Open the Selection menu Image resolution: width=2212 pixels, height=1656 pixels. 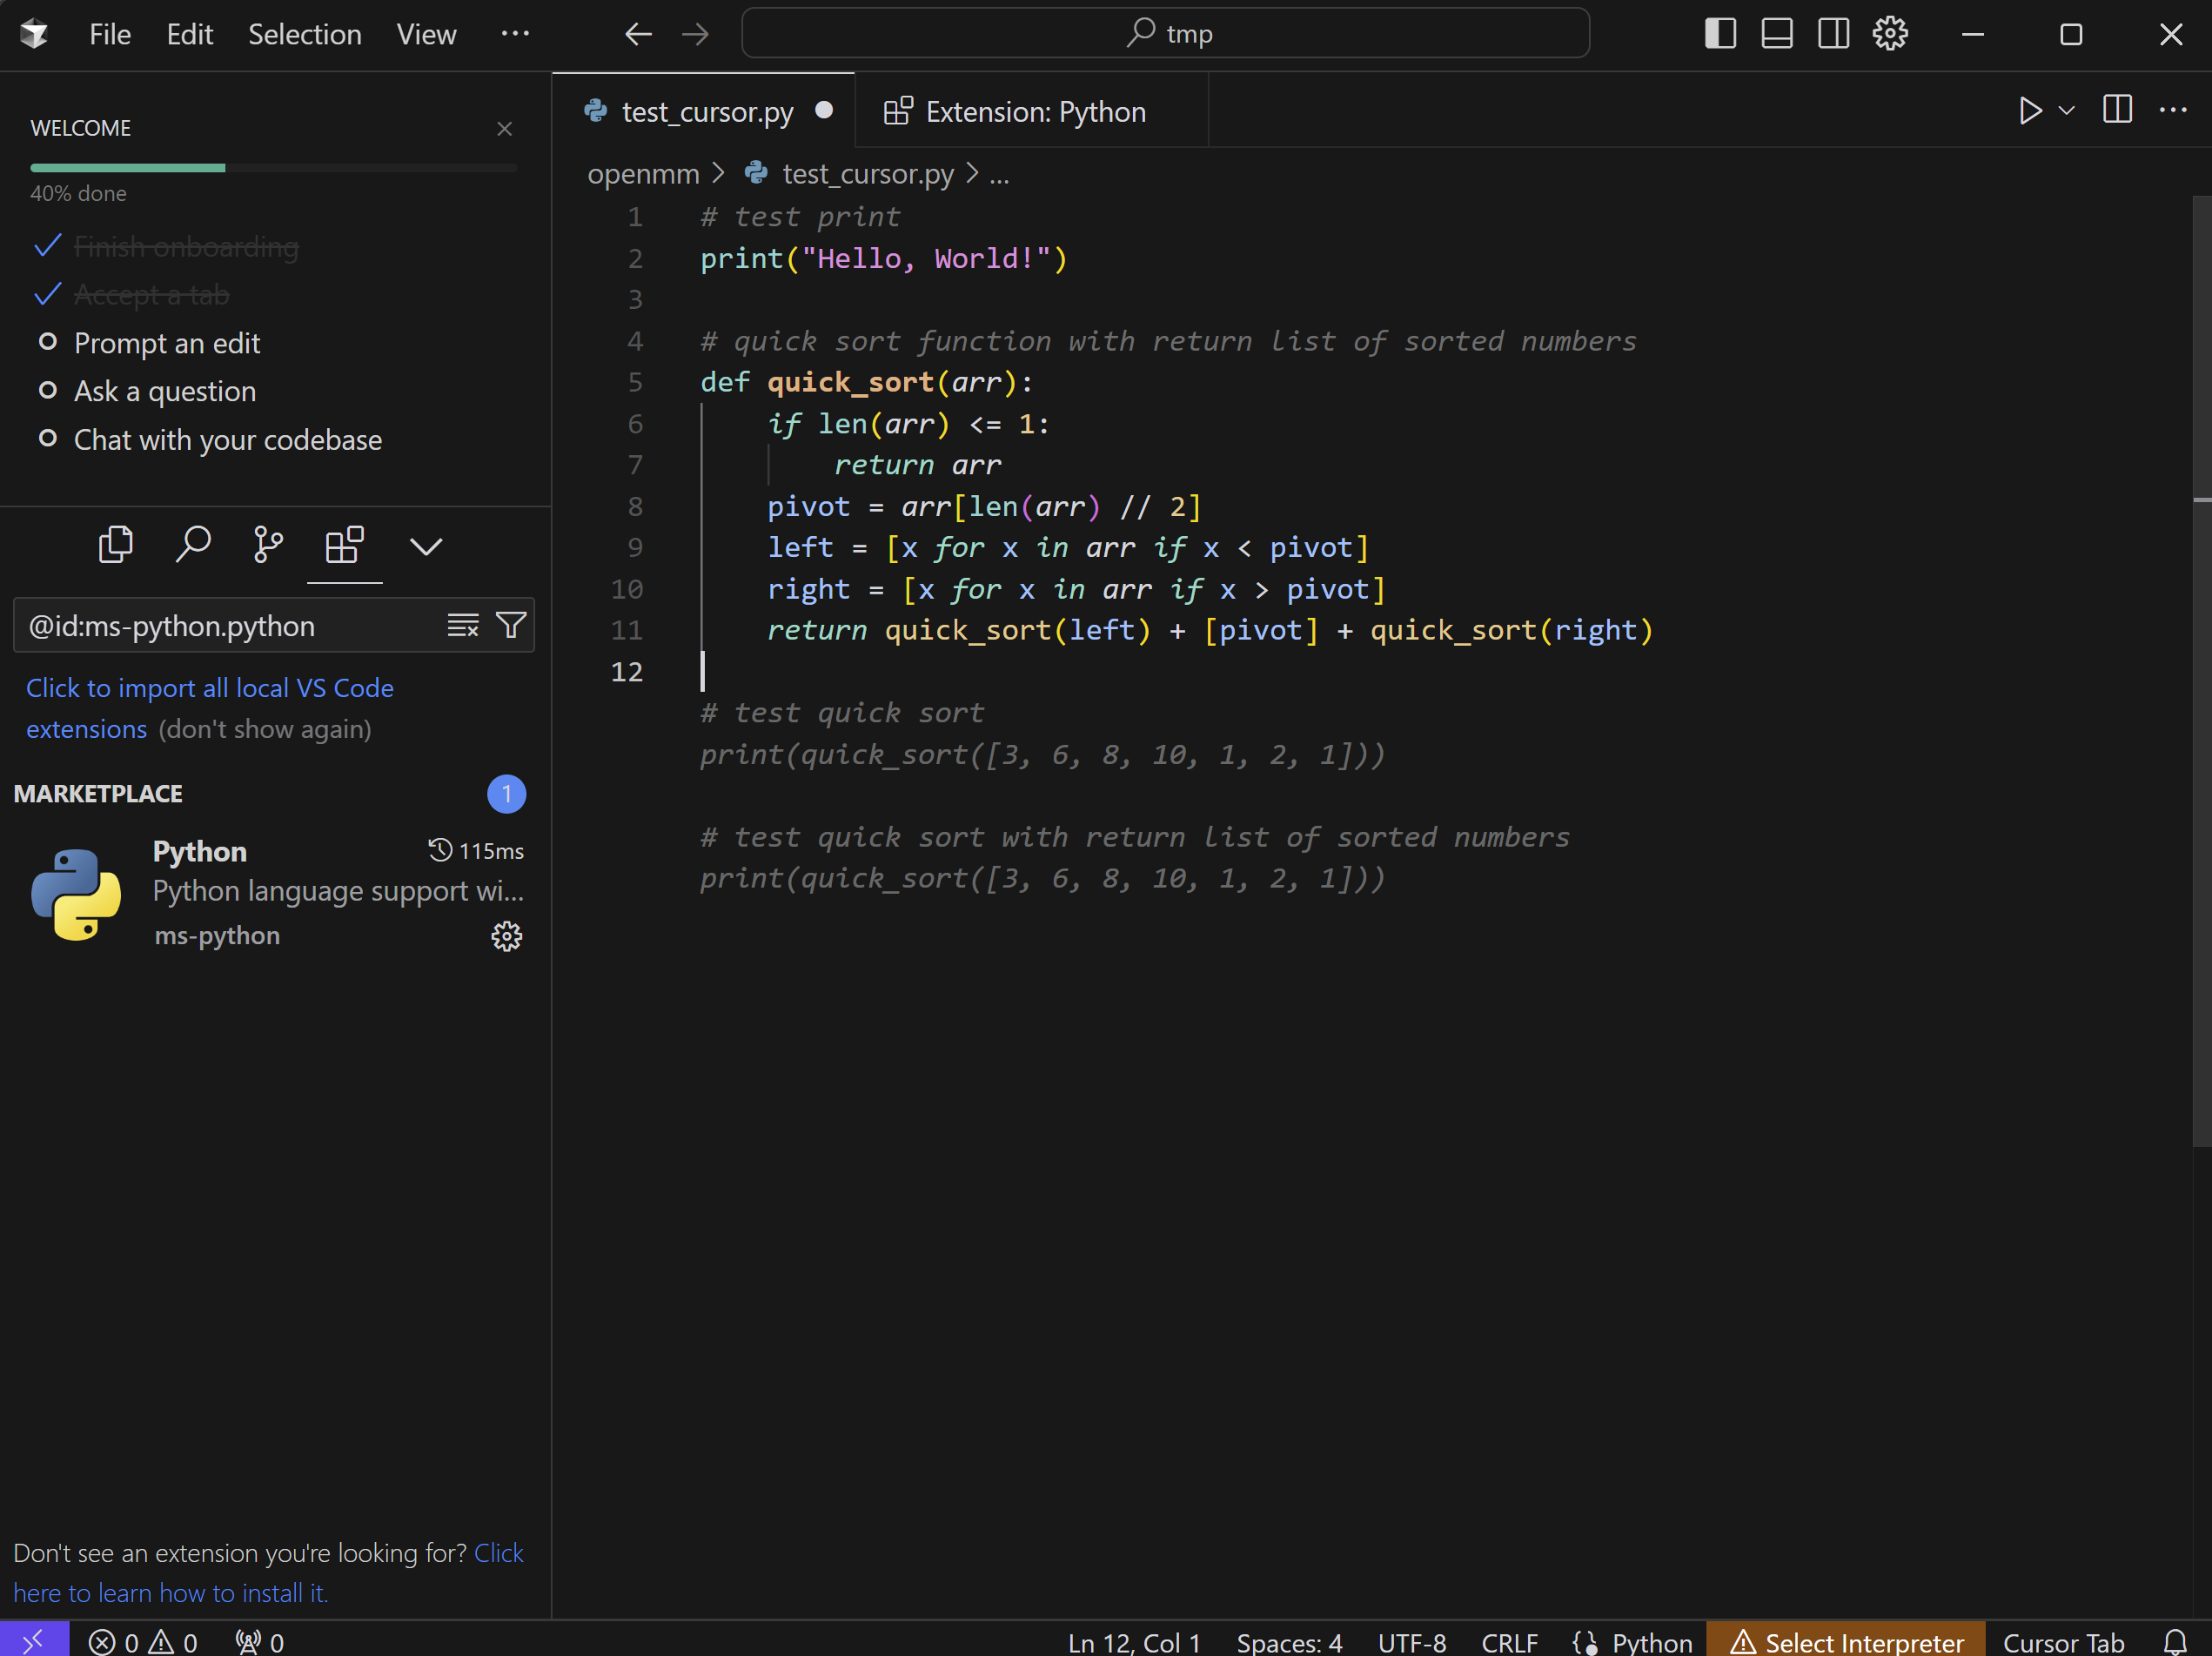(x=305, y=34)
